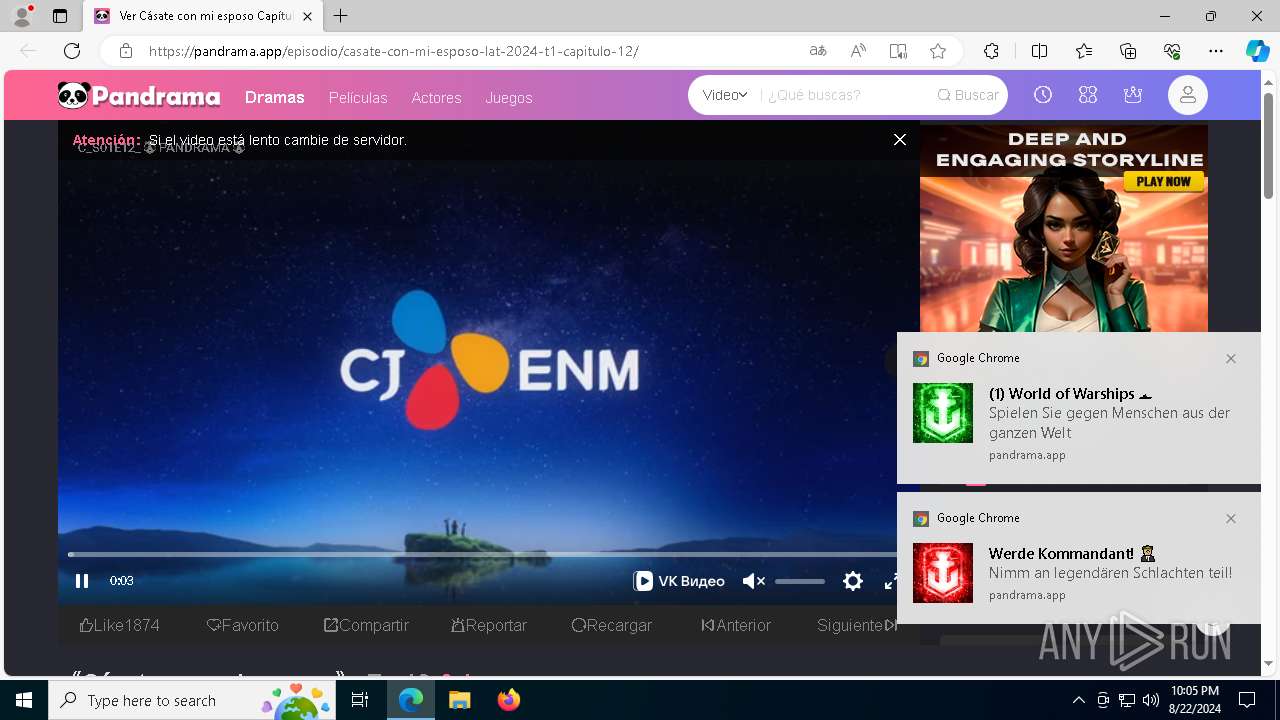Image resolution: width=1280 pixels, height=720 pixels.
Task: Open the user profile avatar
Action: [x=1188, y=95]
